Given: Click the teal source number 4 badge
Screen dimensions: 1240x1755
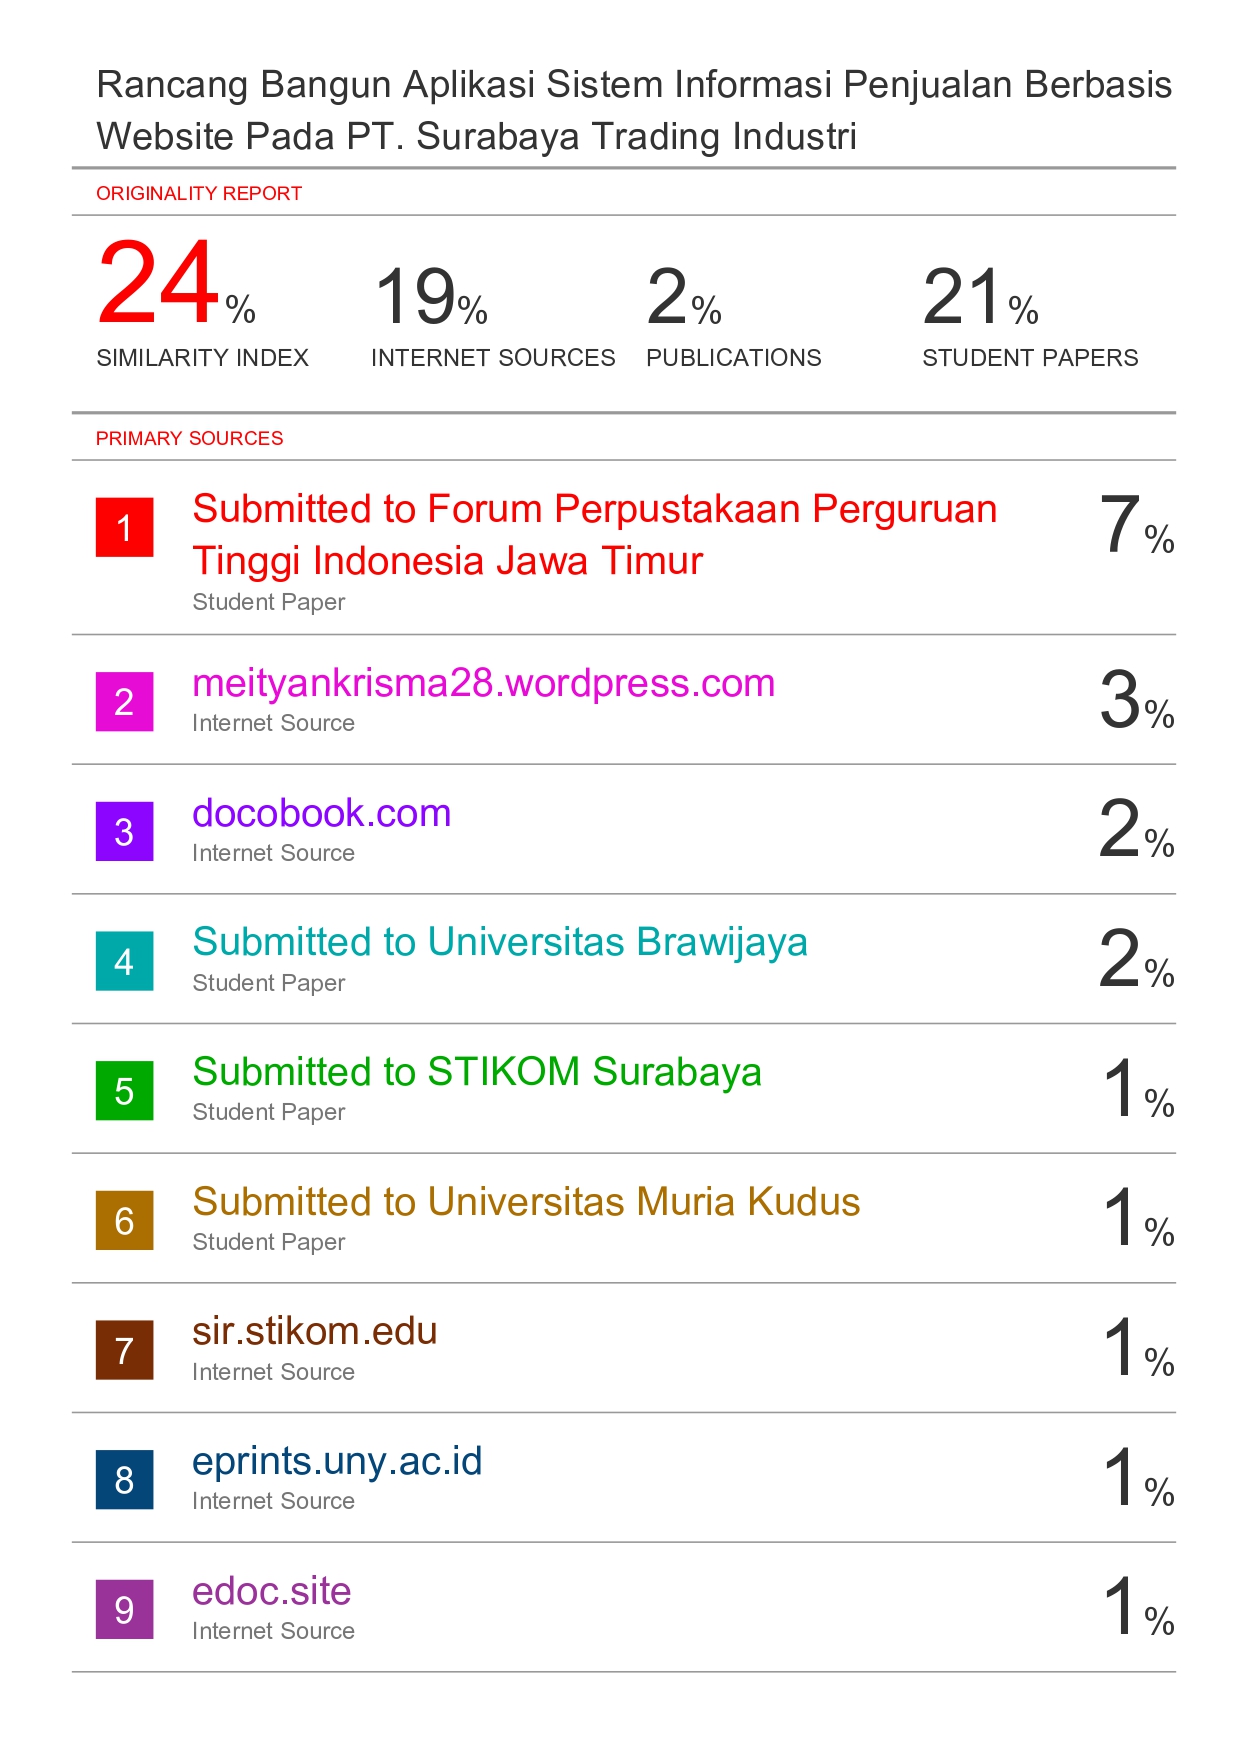Looking at the screenshot, I should [x=124, y=961].
